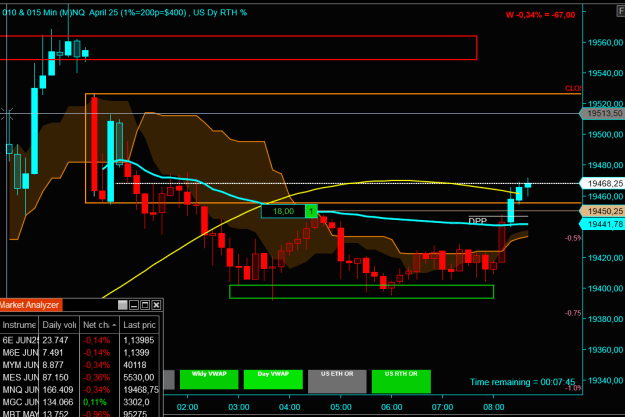Toggle the US RTH OR button
The height and width of the screenshot is (417, 625).
pyautogui.click(x=401, y=381)
